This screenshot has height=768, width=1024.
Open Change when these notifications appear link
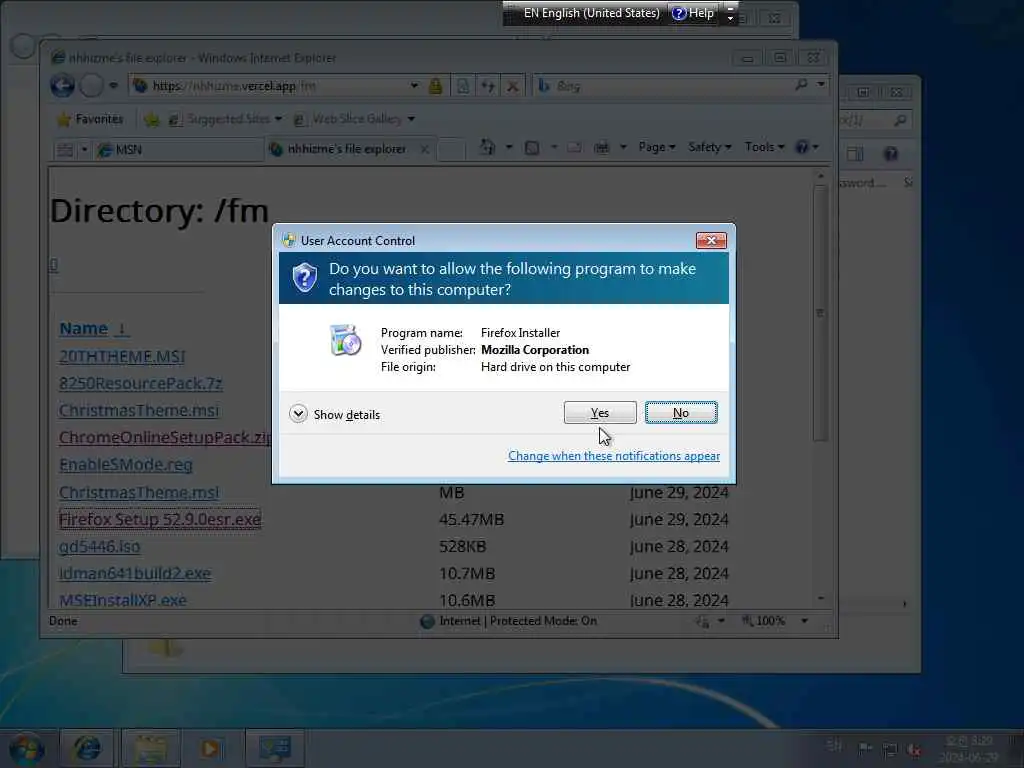(x=614, y=456)
